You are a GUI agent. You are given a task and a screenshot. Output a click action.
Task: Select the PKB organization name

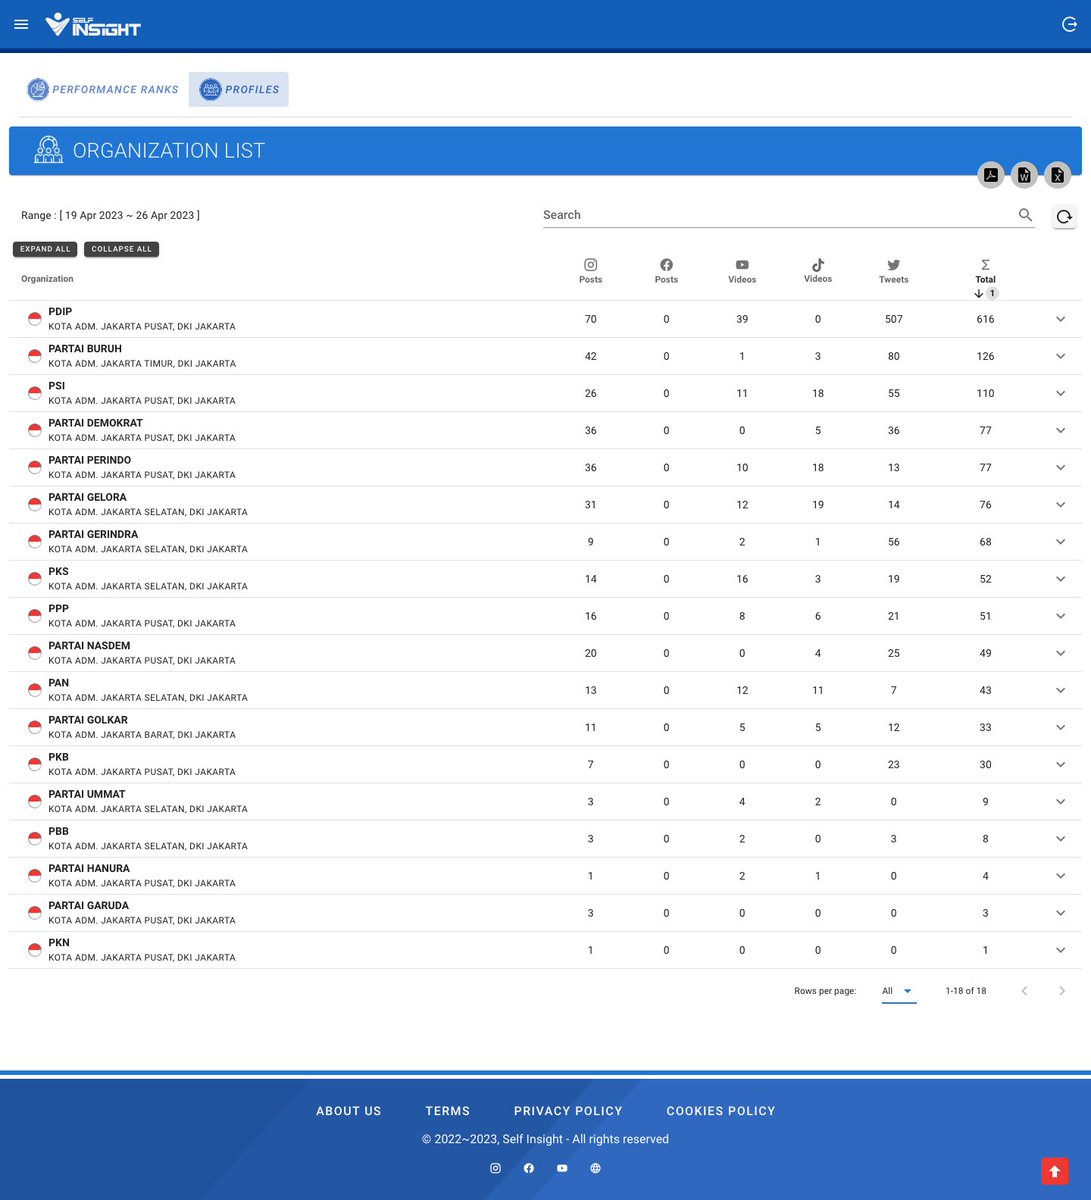click(x=58, y=757)
